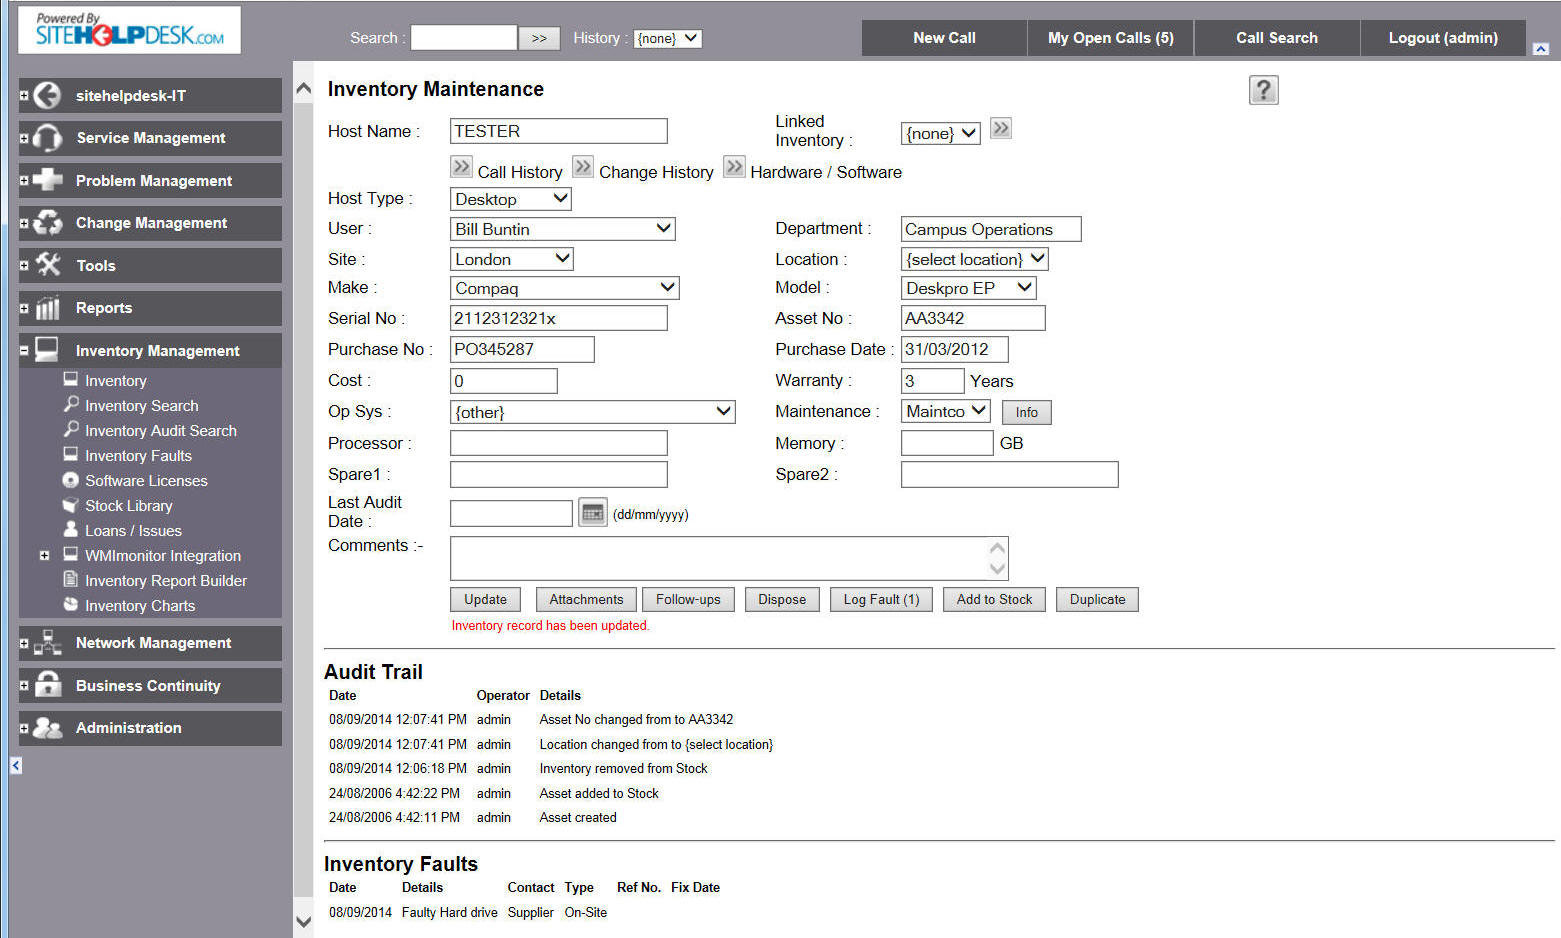Open Inventory Audit Search in sidebar
1561x938 pixels.
[x=161, y=431]
